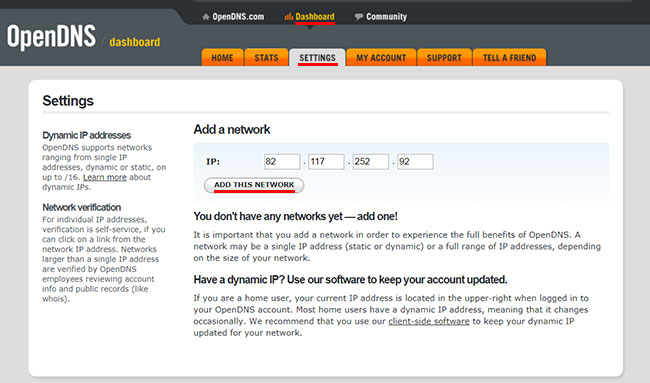The height and width of the screenshot is (383, 650).
Task: Click the Dynamic IP addresses sidebar heading
Action: [86, 135]
